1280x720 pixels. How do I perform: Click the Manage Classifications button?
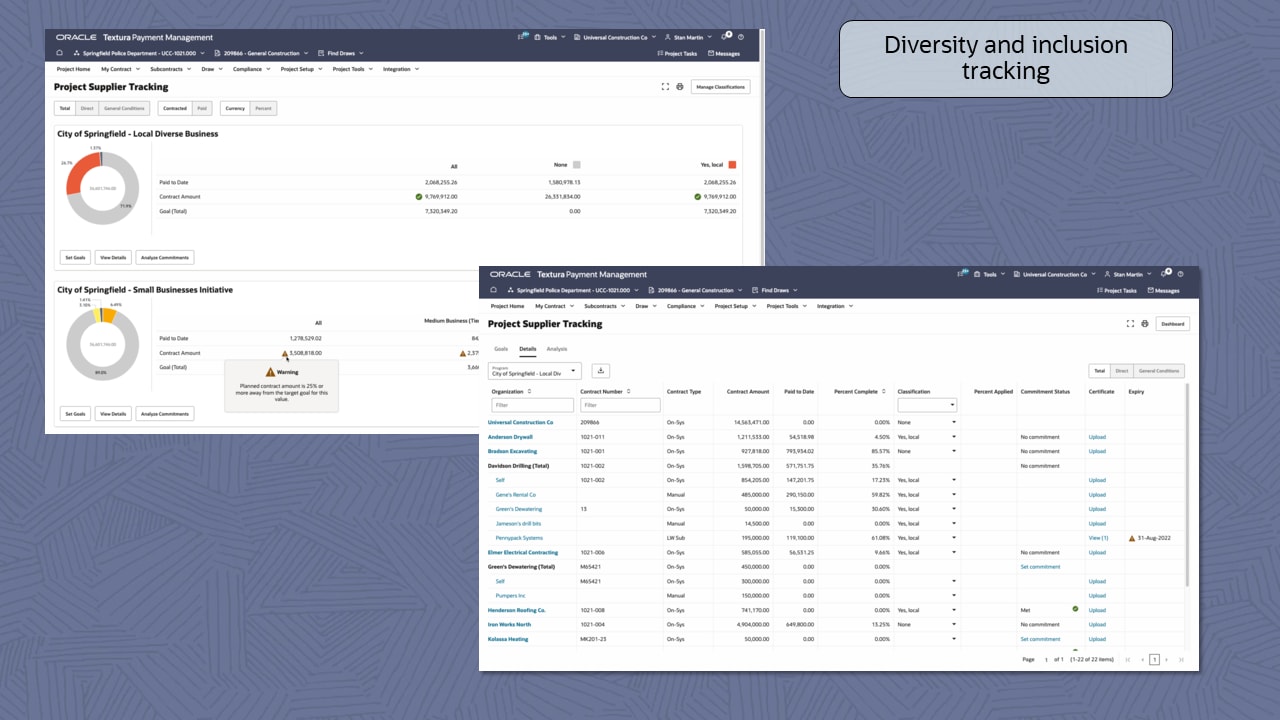[x=720, y=87]
